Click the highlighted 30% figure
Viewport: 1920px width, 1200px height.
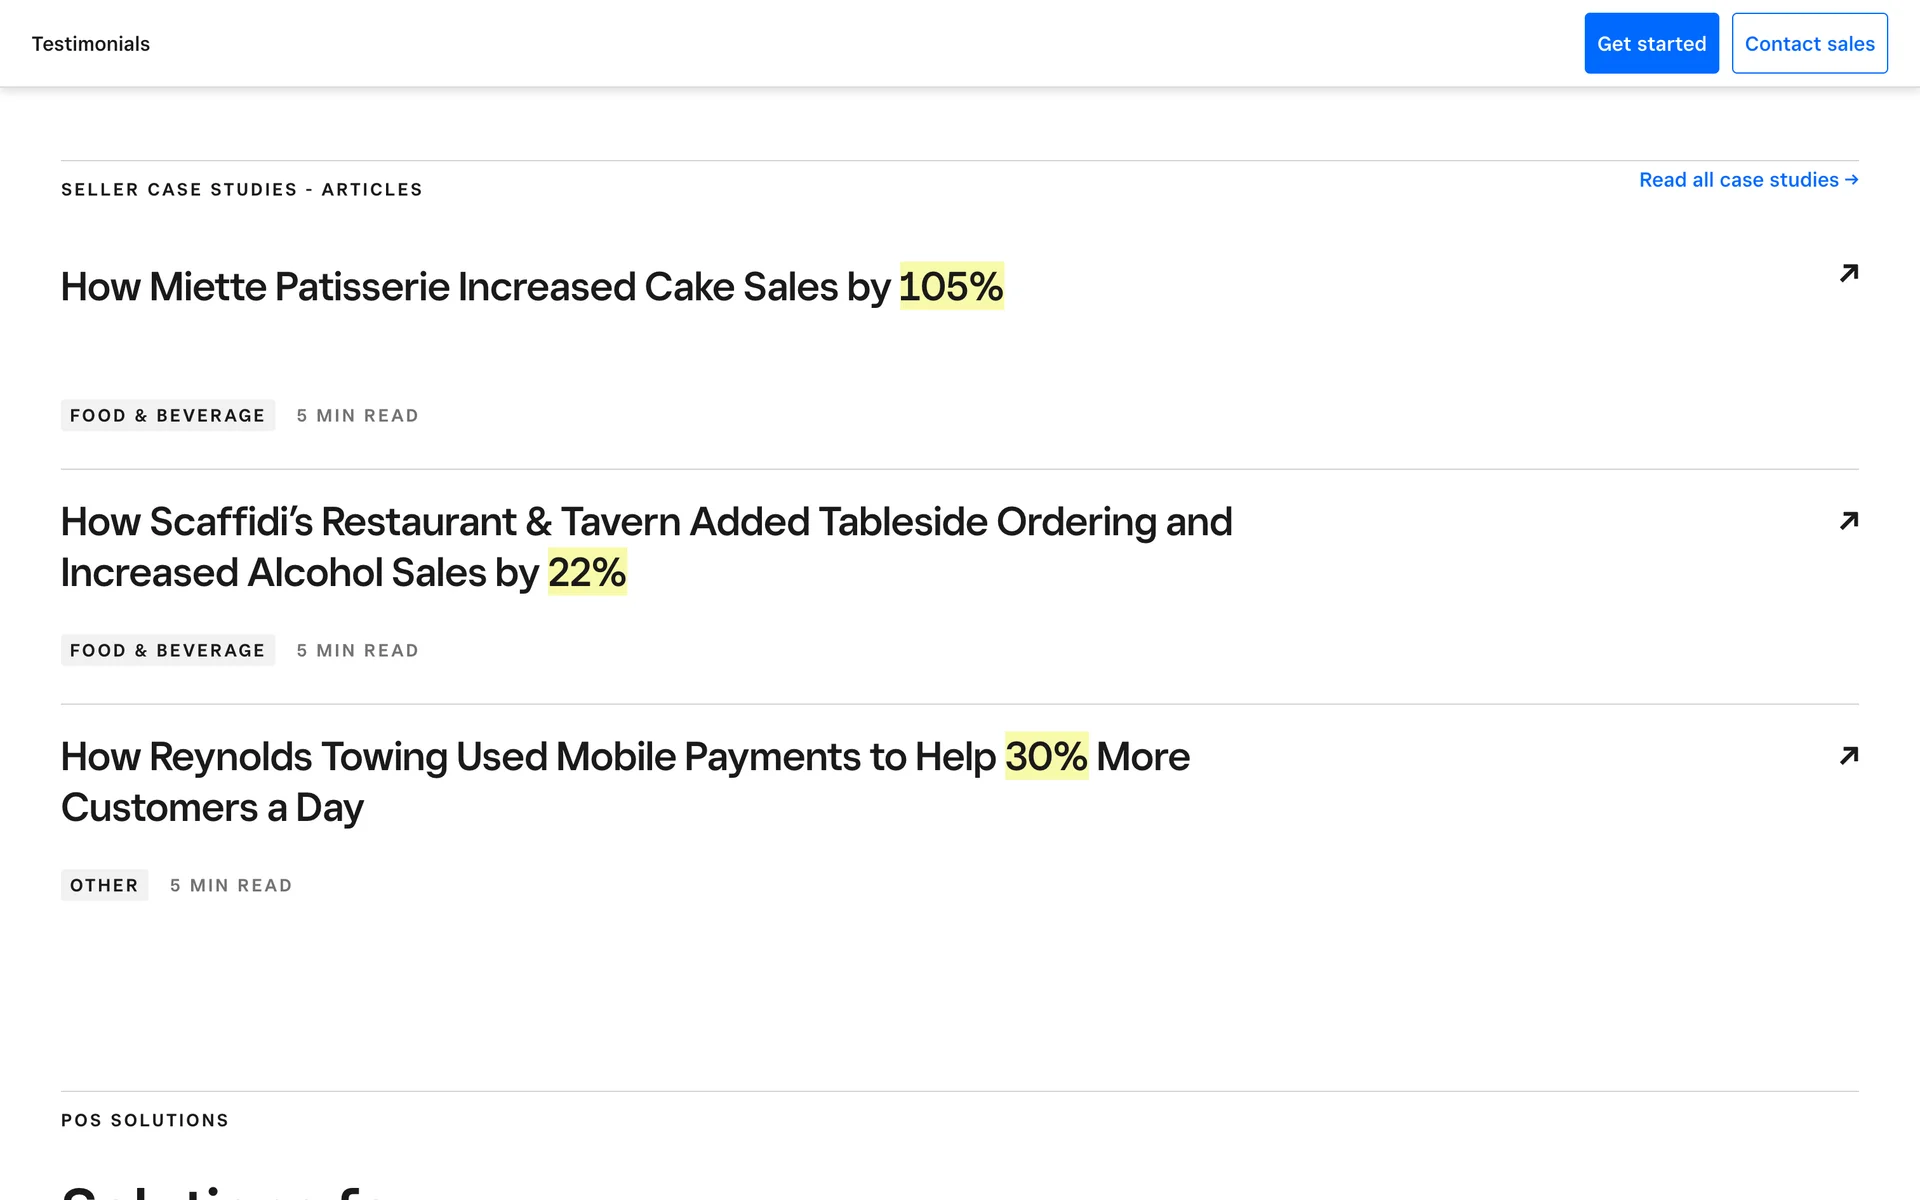[1046, 757]
